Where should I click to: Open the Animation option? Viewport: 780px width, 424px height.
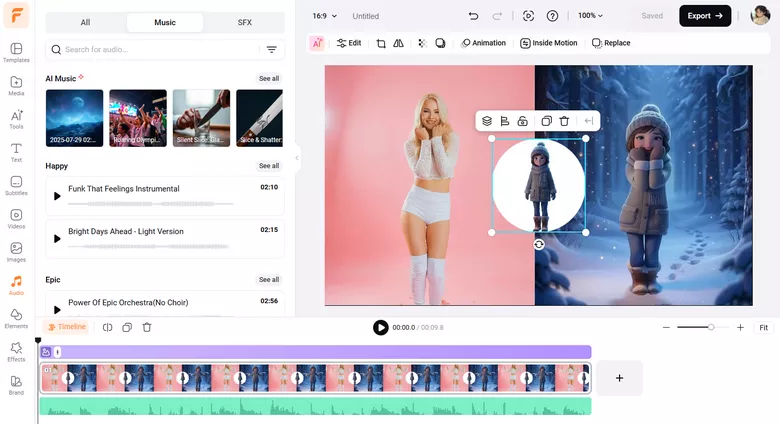coord(483,43)
